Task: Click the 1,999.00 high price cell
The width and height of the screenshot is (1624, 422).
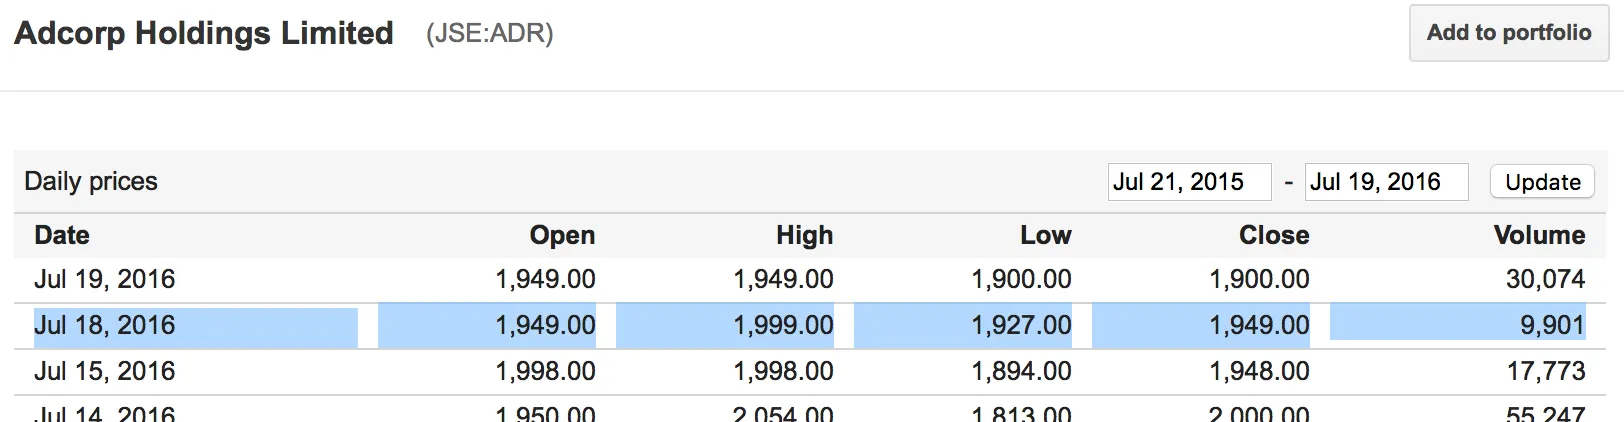Action: 783,325
